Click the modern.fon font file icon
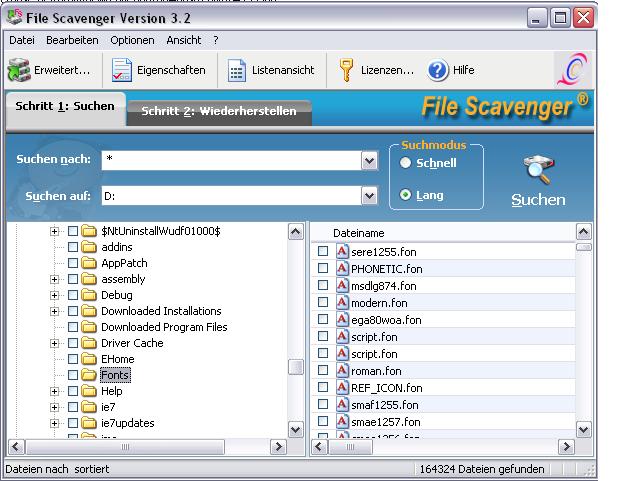 click(x=342, y=303)
